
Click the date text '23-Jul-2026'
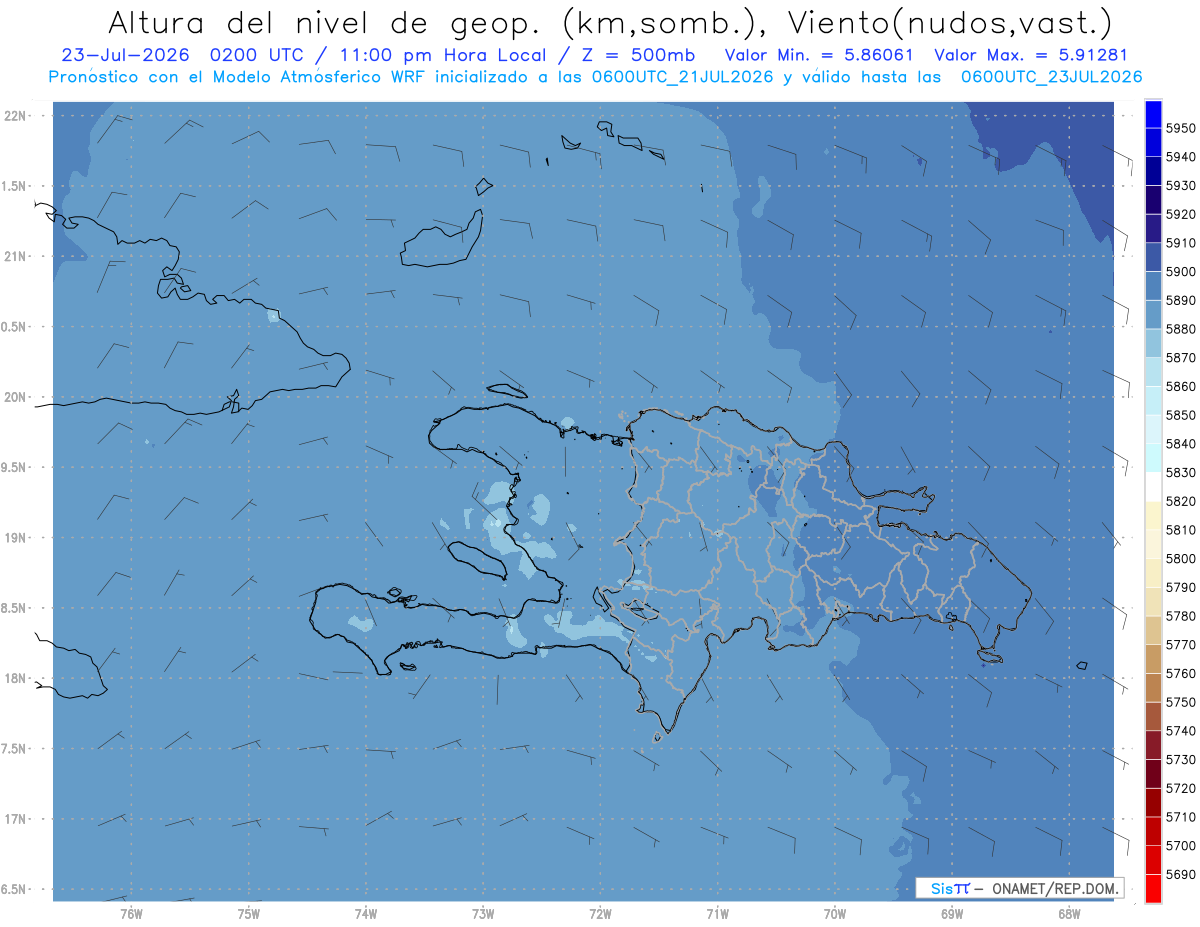pyautogui.click(x=125, y=55)
